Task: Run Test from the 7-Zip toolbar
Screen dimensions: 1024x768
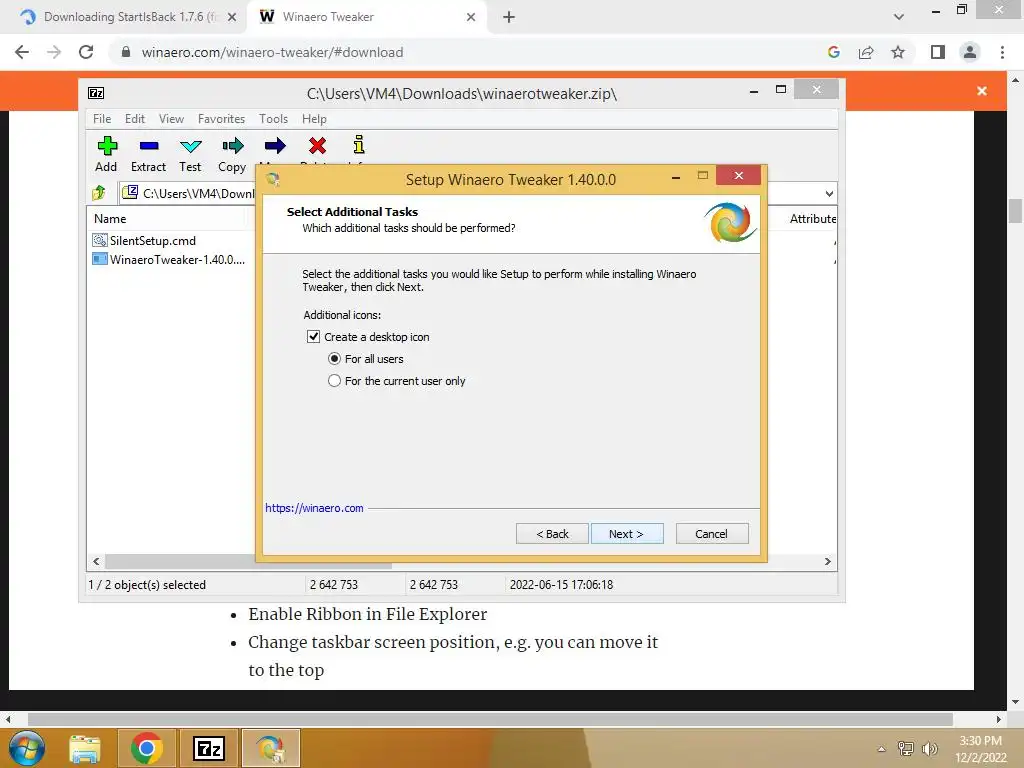Action: [x=190, y=154]
